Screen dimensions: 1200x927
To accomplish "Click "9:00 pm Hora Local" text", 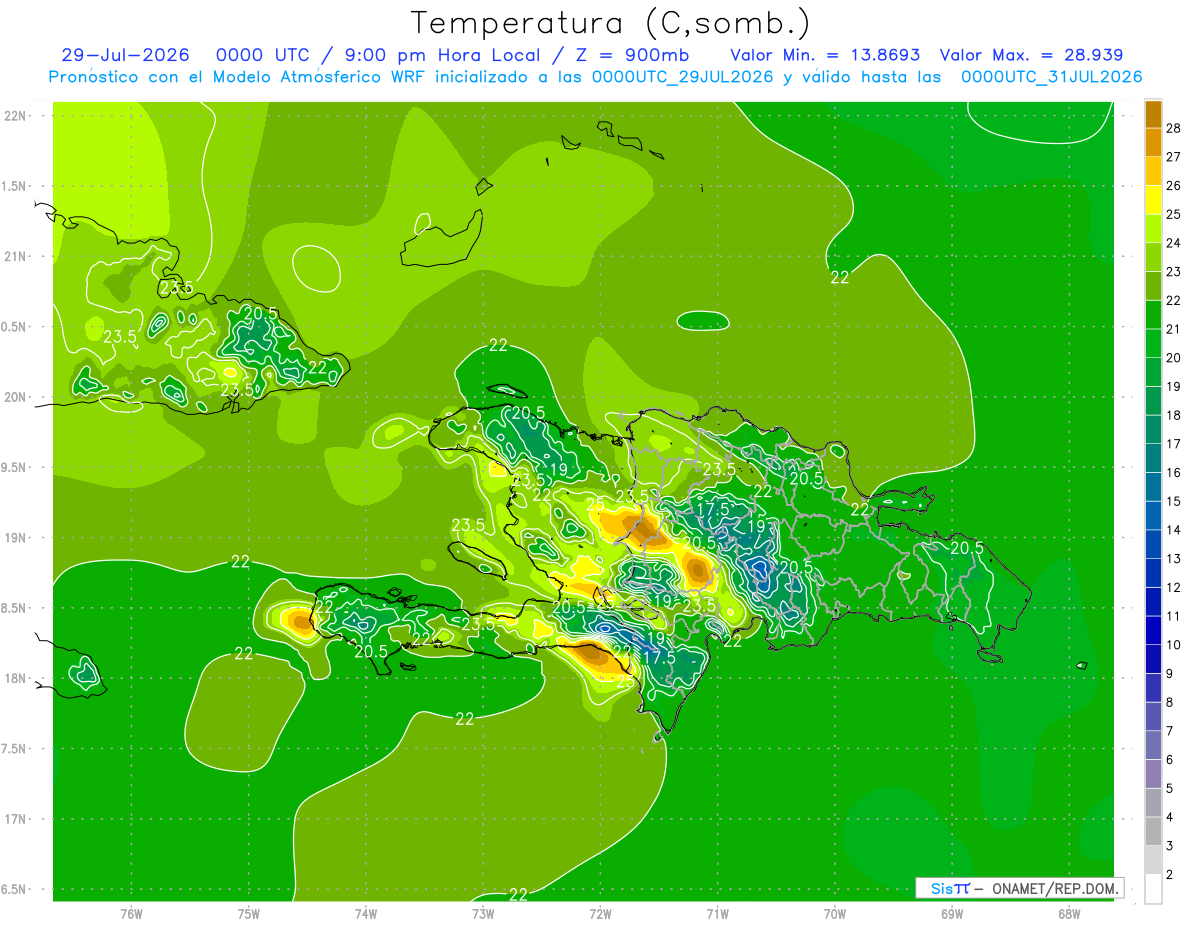I will (441, 55).
